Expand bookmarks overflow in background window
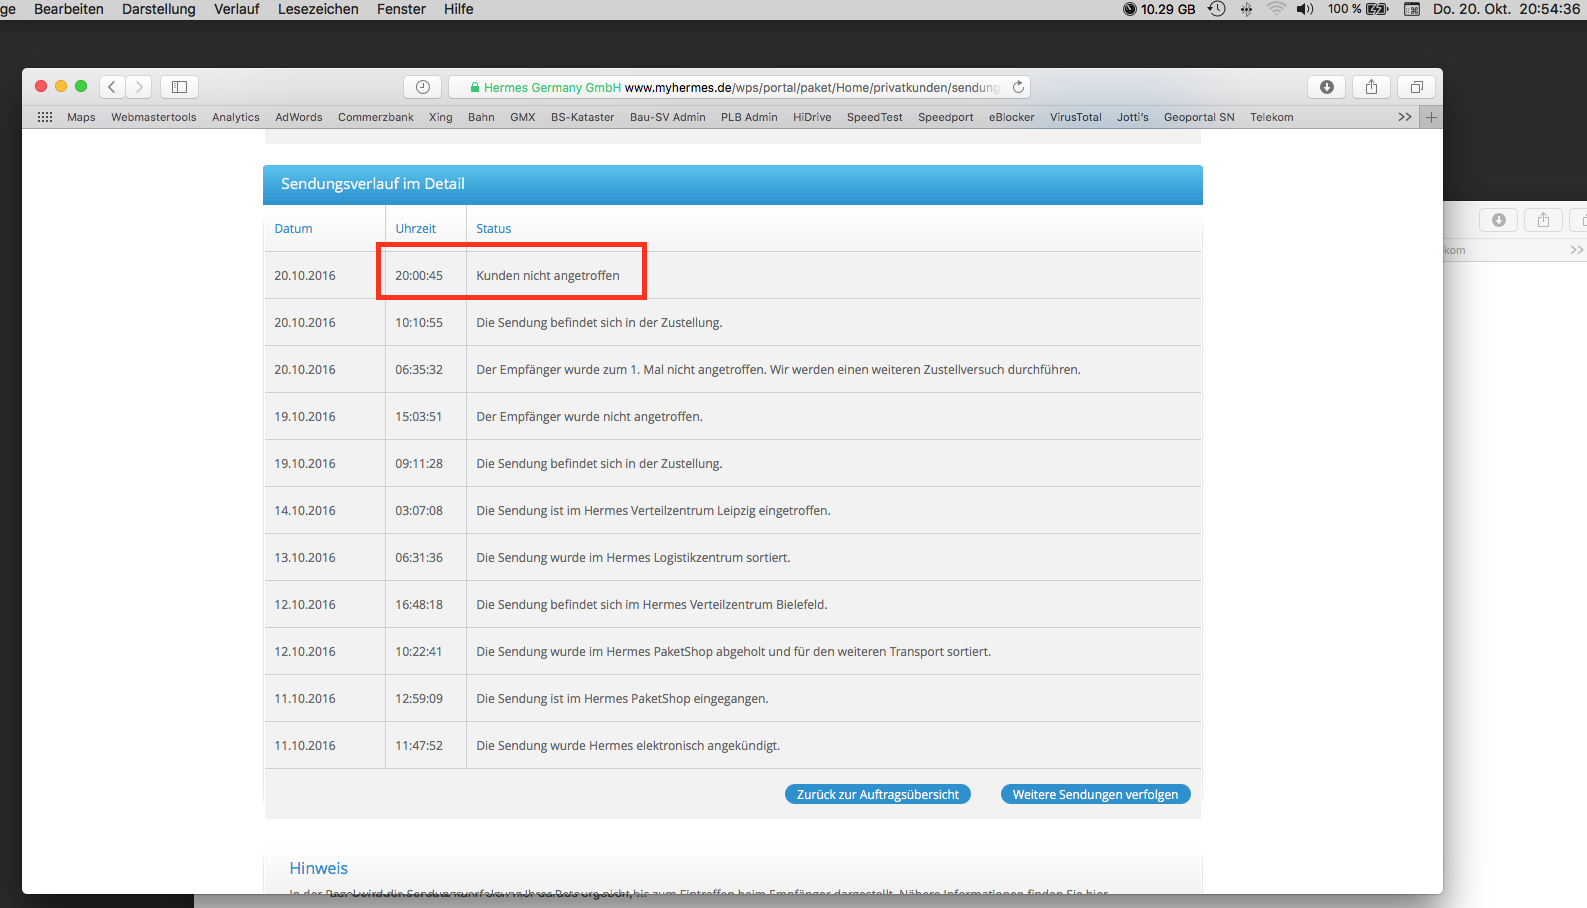Screen dimensions: 1587x908 click(1576, 250)
